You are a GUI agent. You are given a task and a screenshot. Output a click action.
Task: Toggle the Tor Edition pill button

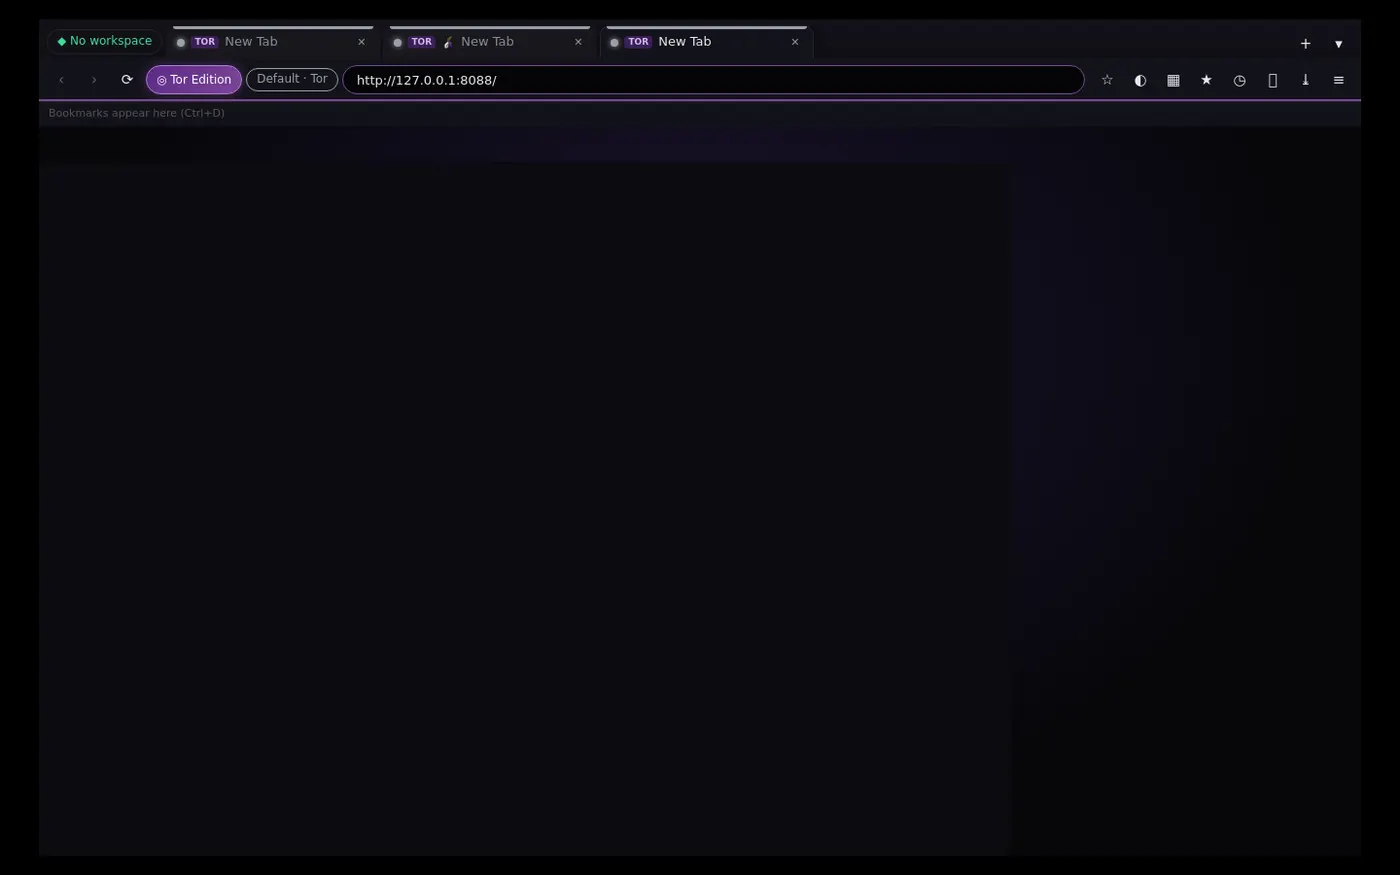coord(194,80)
